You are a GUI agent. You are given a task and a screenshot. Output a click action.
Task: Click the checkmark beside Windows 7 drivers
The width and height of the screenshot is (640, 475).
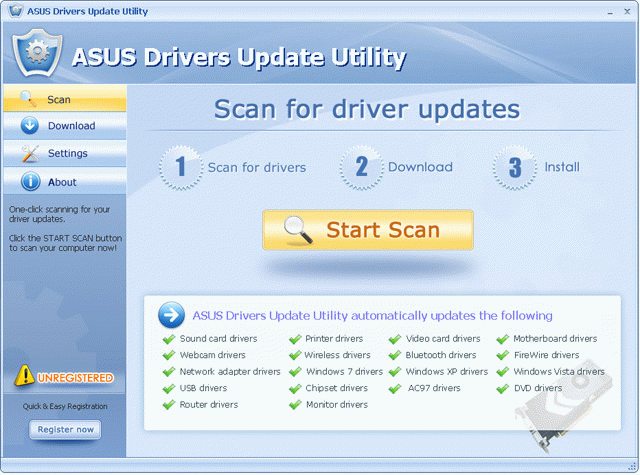pos(295,372)
